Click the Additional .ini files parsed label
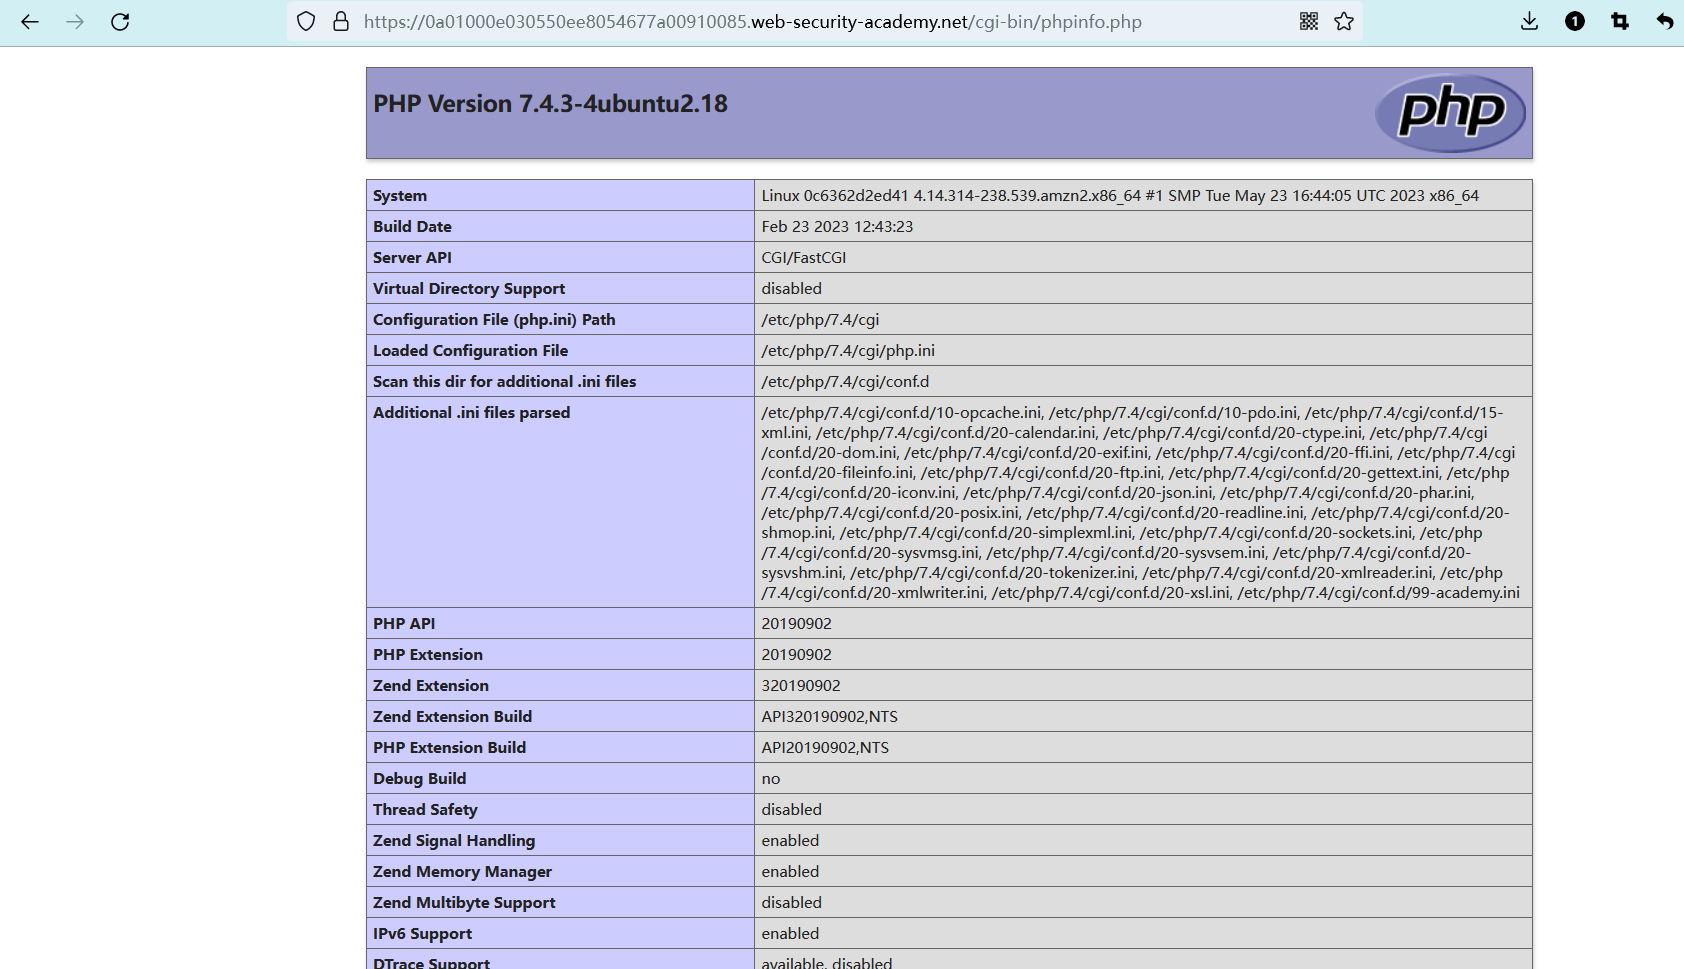Image resolution: width=1684 pixels, height=969 pixels. pos(471,413)
